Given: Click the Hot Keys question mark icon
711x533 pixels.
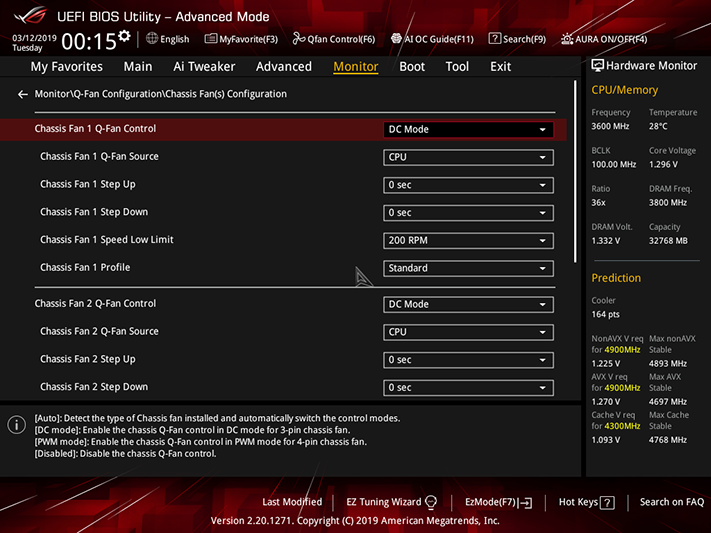Looking at the screenshot, I should click(x=607, y=503).
